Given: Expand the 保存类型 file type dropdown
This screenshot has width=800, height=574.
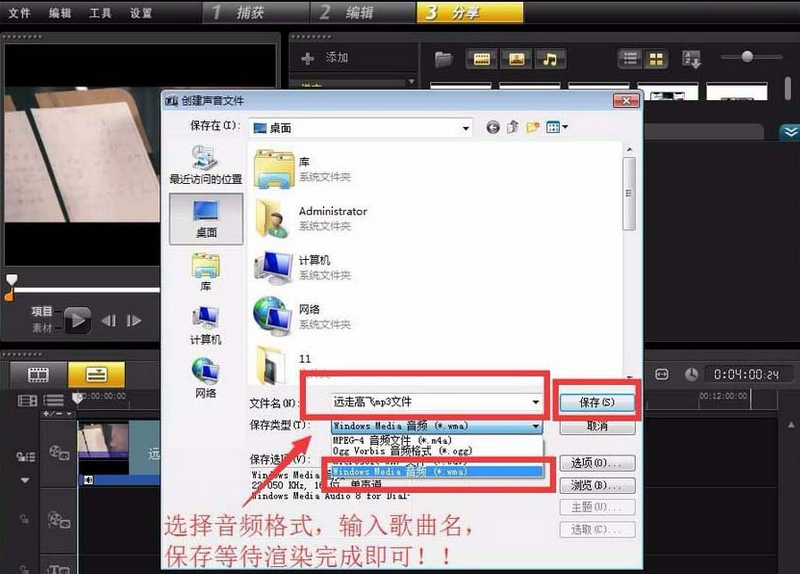Looking at the screenshot, I should click(x=536, y=426).
